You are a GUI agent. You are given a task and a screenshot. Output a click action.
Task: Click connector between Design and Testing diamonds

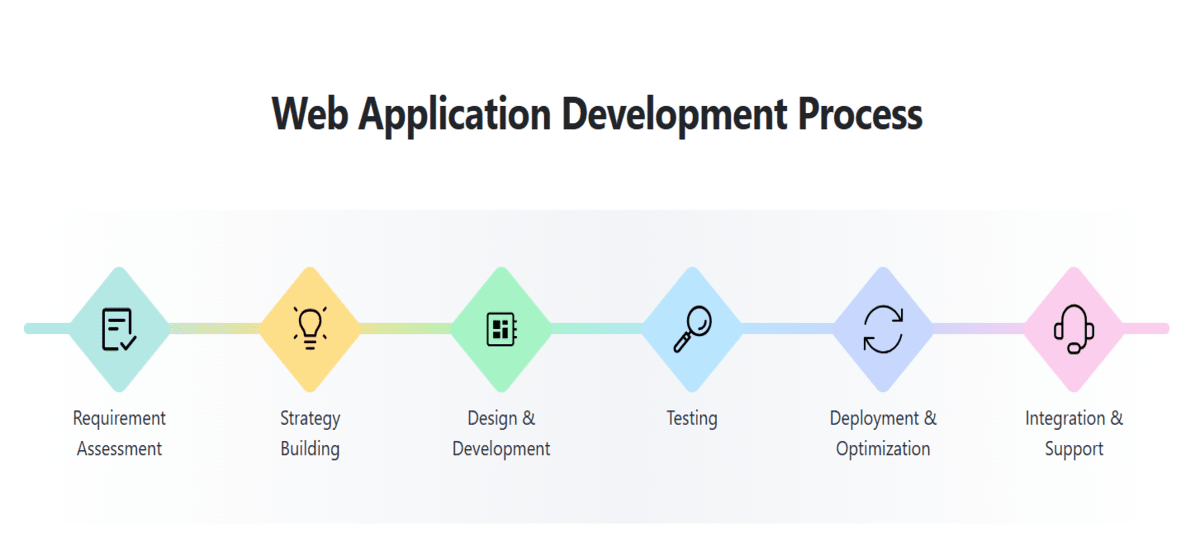click(596, 328)
